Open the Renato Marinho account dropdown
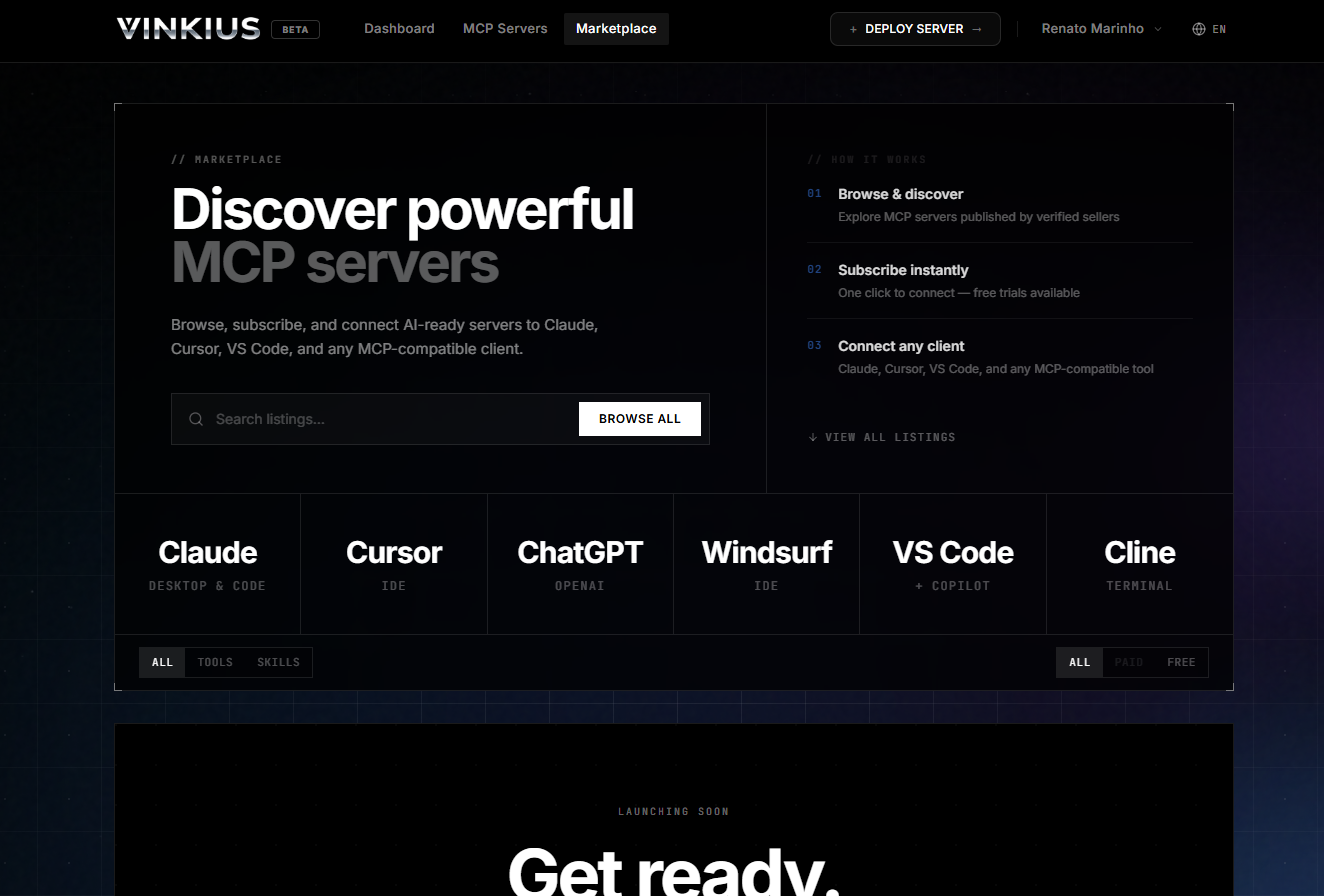The image size is (1324, 896). 1100,29
